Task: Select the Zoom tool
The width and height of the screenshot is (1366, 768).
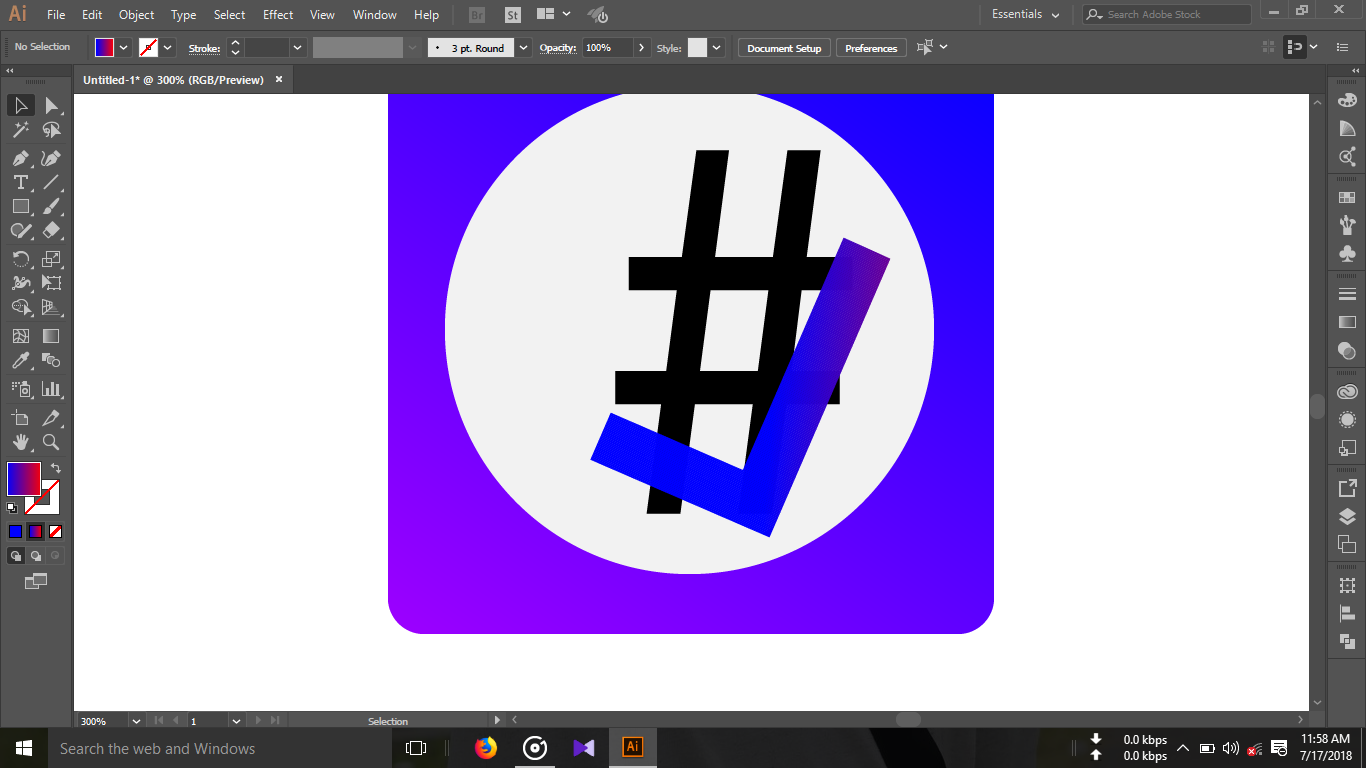Action: (52, 441)
